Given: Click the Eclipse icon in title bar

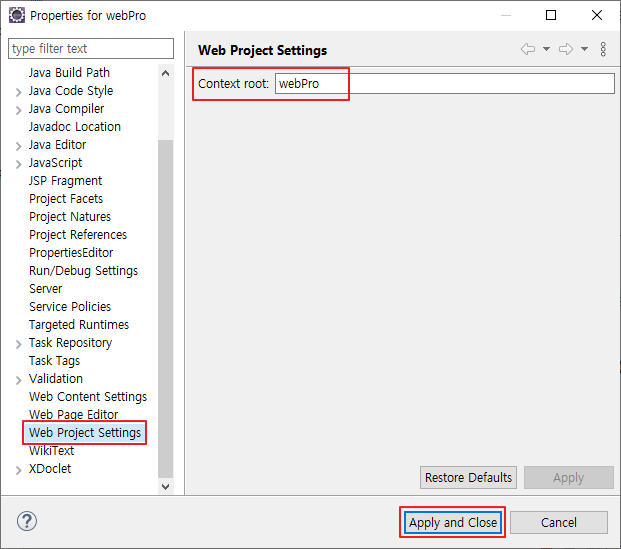Looking at the screenshot, I should (17, 15).
